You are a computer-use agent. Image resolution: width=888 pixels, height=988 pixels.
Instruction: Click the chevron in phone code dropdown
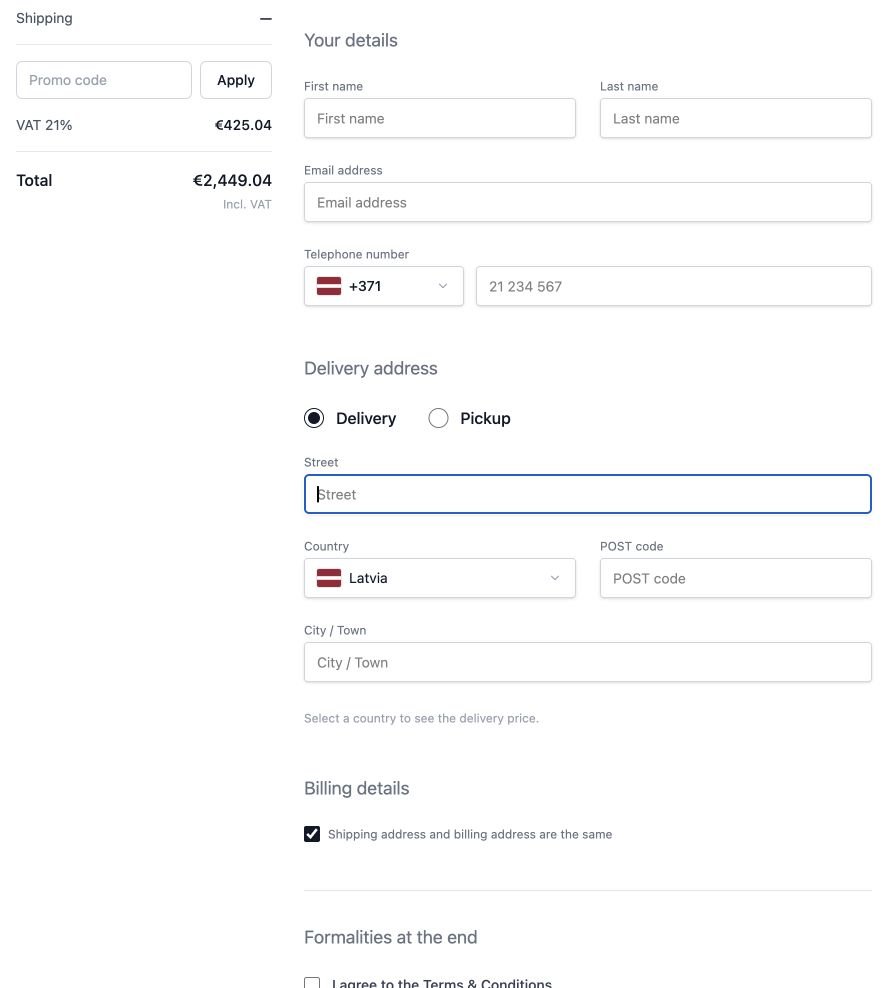[443, 286]
